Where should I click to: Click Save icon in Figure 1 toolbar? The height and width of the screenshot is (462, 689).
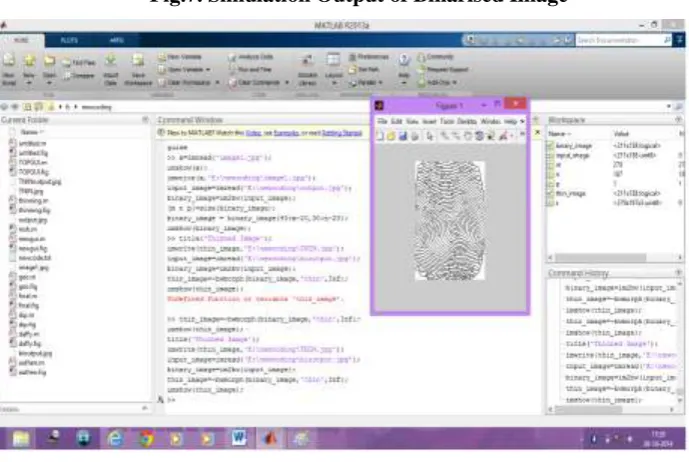pyautogui.click(x=403, y=136)
